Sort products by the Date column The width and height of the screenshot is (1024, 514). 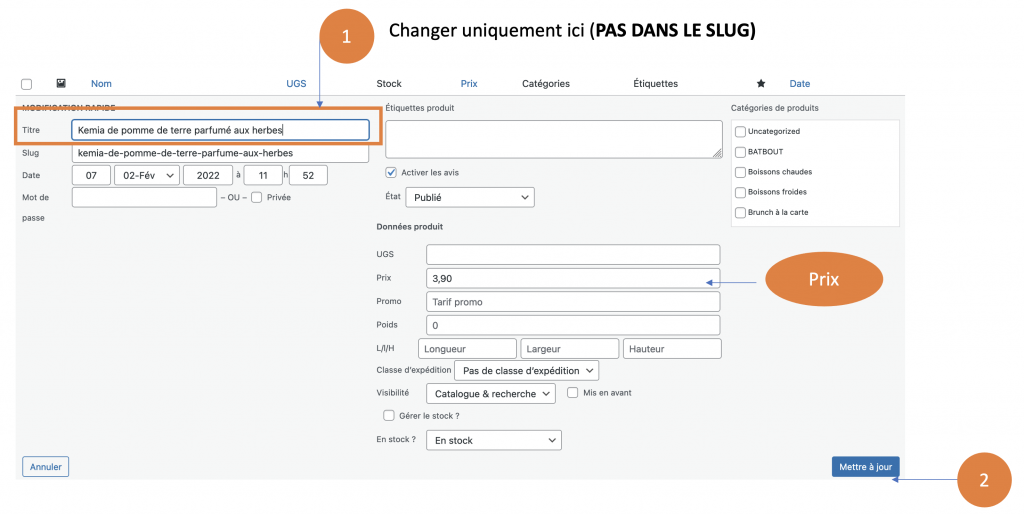tap(799, 84)
